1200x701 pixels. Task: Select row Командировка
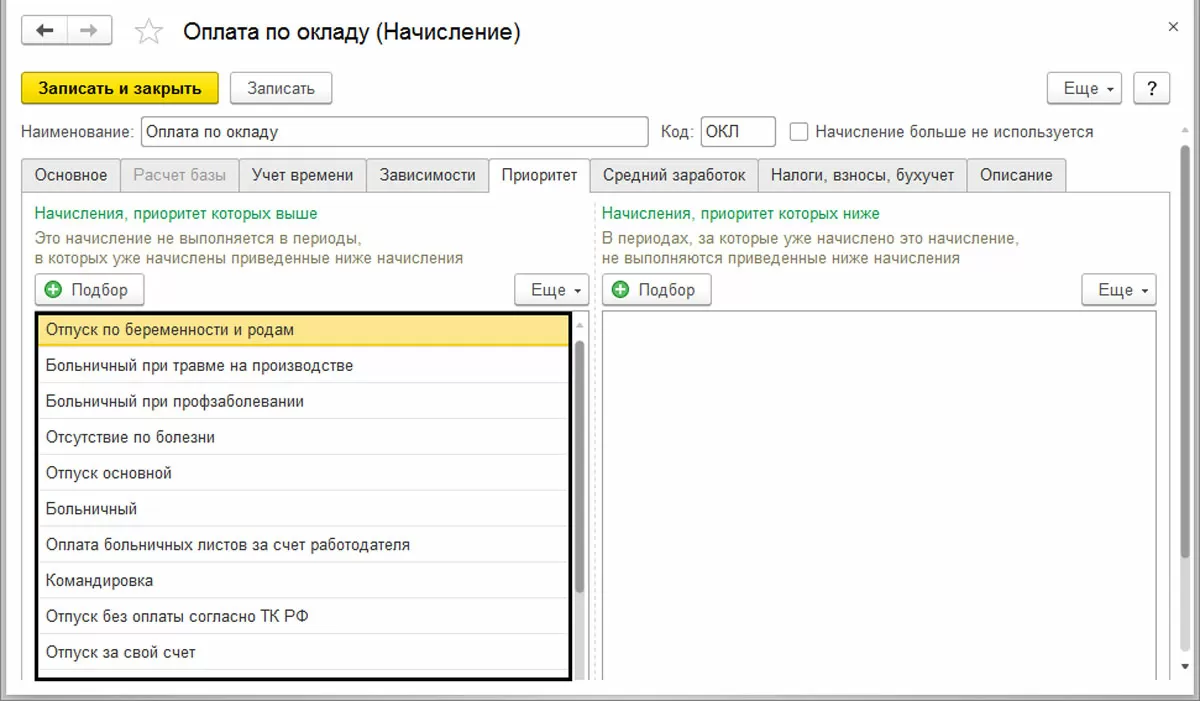[x=303, y=580]
